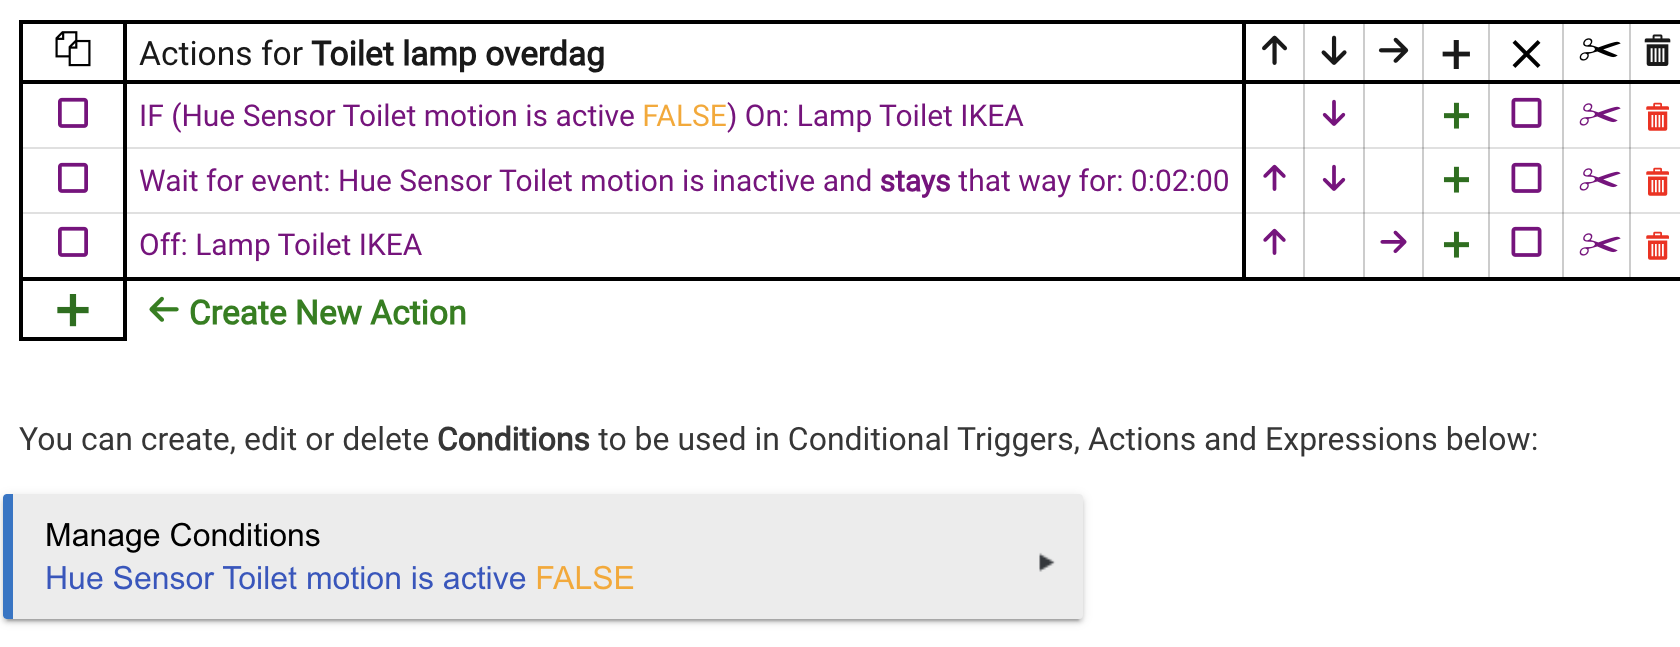Move the IF Hue Sensor action down

point(1334,115)
